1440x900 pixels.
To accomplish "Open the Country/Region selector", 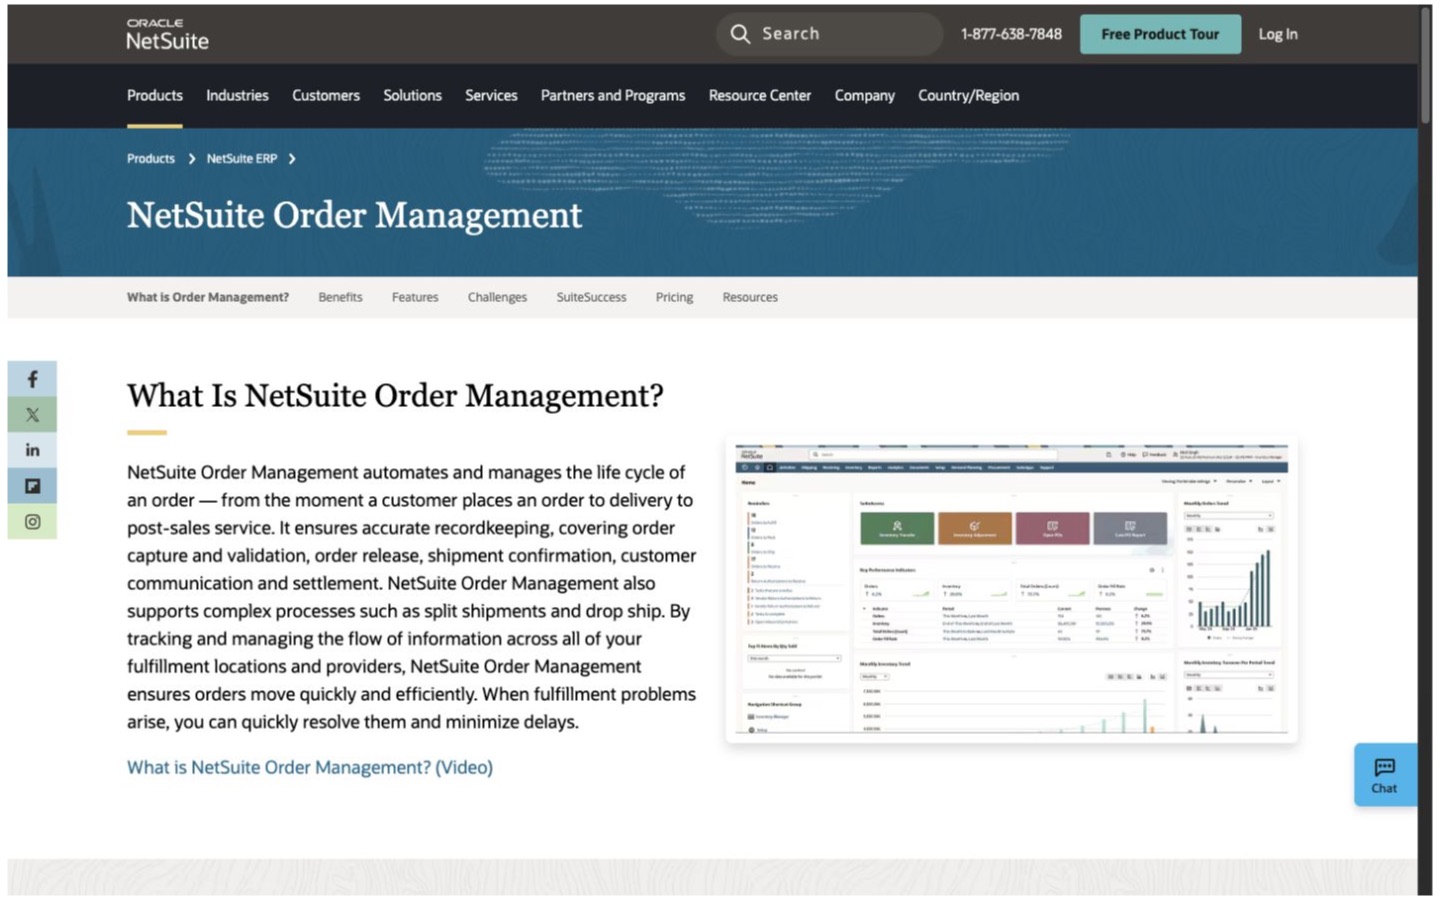I will [x=969, y=96].
